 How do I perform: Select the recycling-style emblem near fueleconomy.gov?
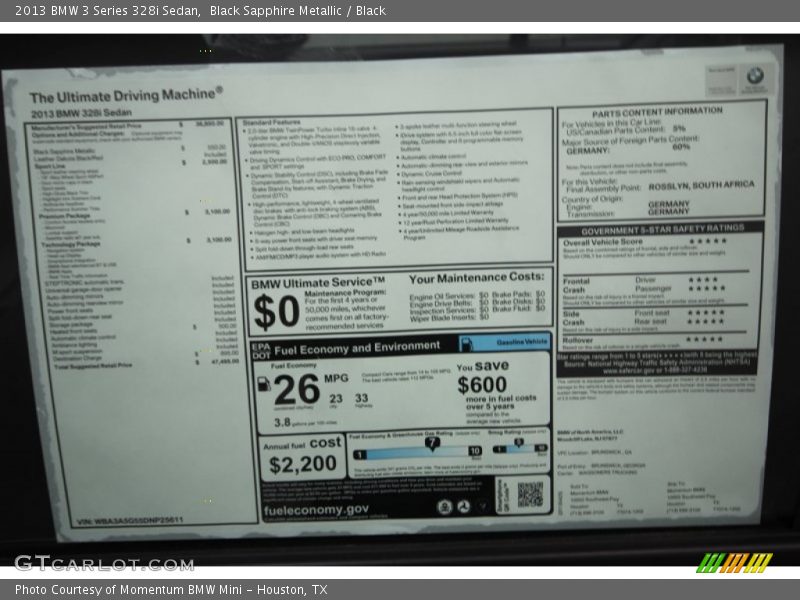463,507
